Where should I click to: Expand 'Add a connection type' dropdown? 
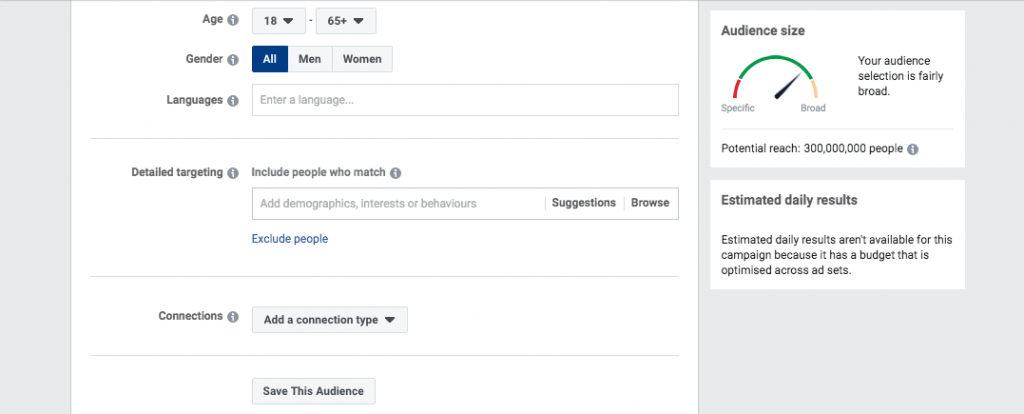330,320
